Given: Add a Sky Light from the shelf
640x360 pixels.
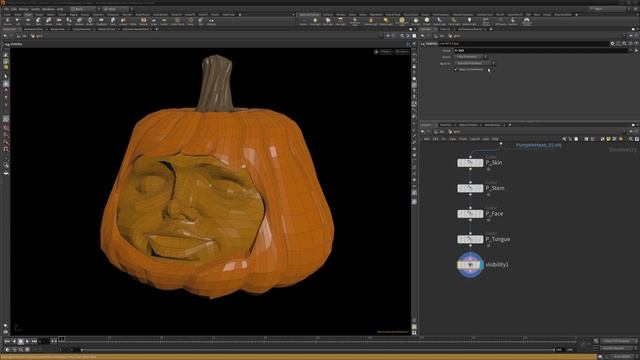Looking at the screenshot, I should tap(416, 21).
